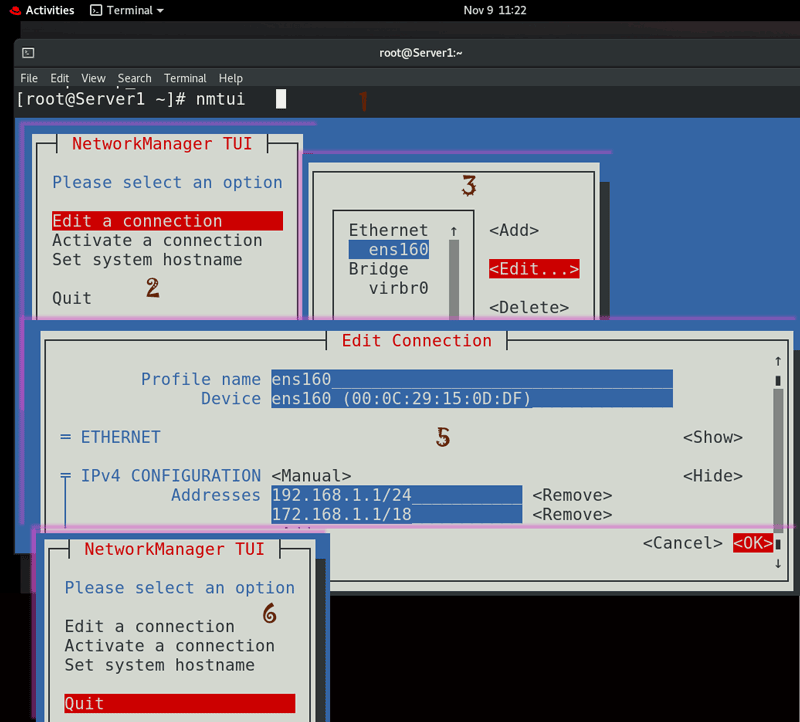Select Activate a connection in bottom dialog
Screen dimensions: 800x722
point(170,645)
